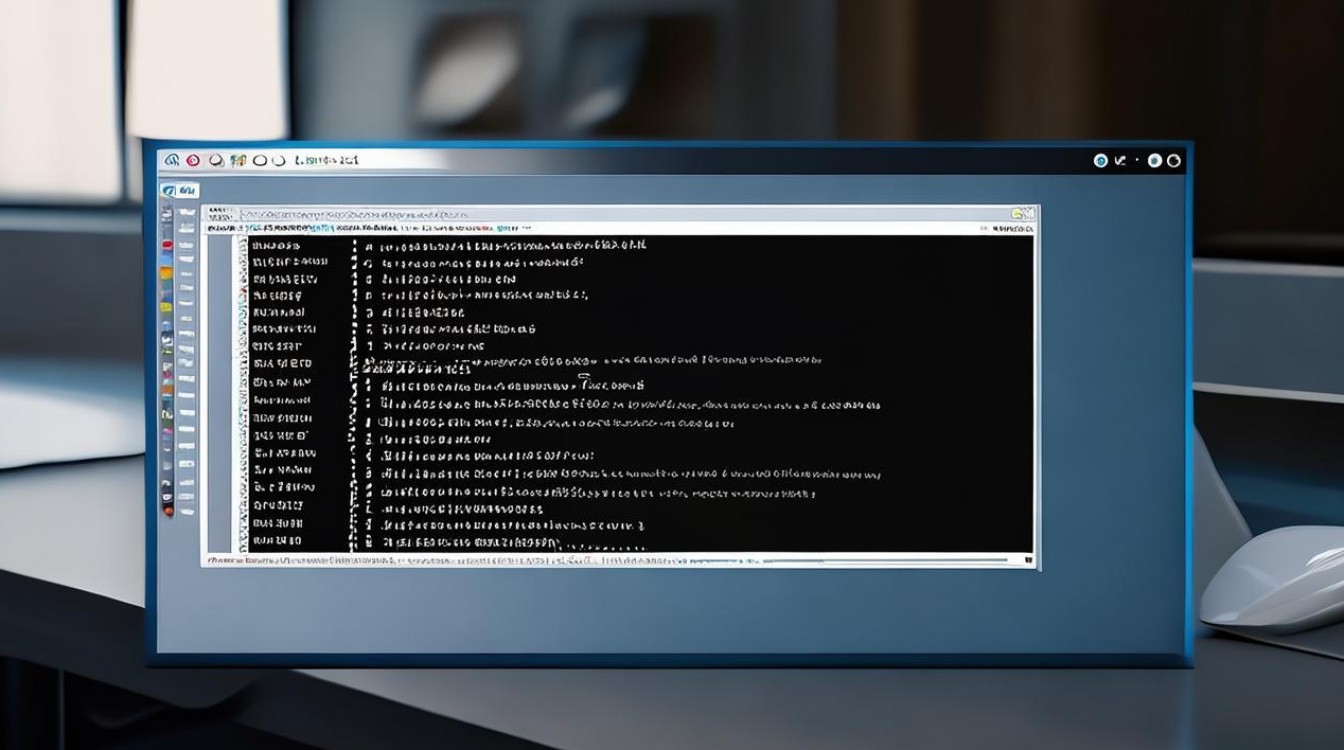The width and height of the screenshot is (1344, 750).
Task: Open the yellow folder icon on the toolbar
Action: click(x=1016, y=213)
